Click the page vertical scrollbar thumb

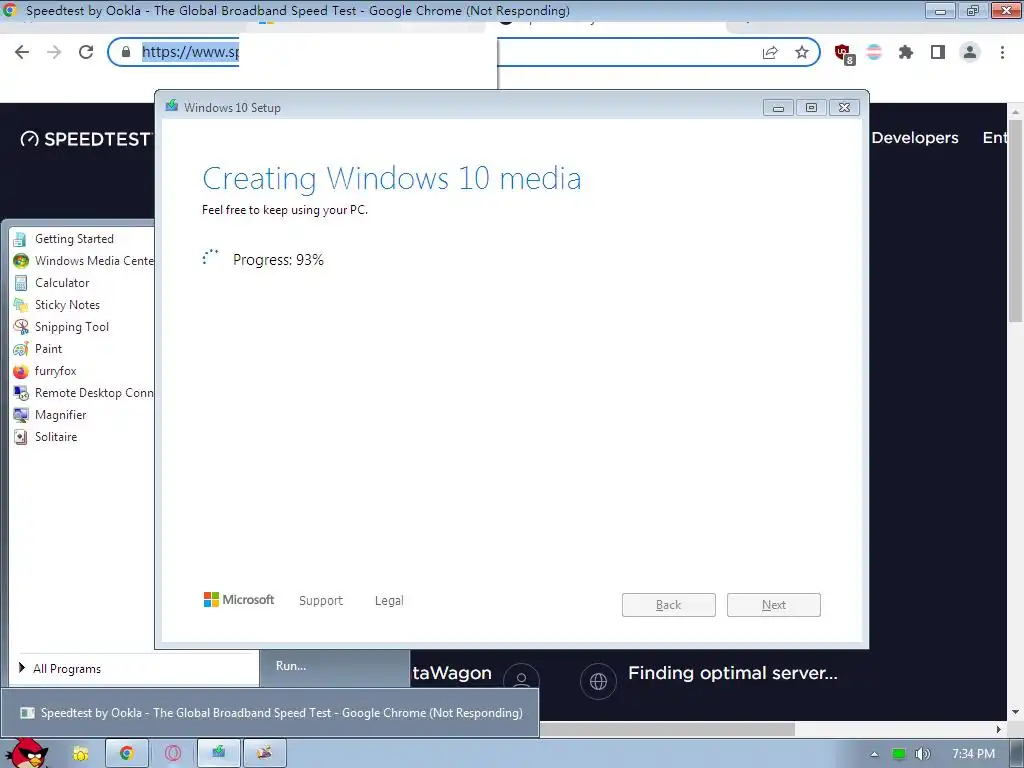1015,220
